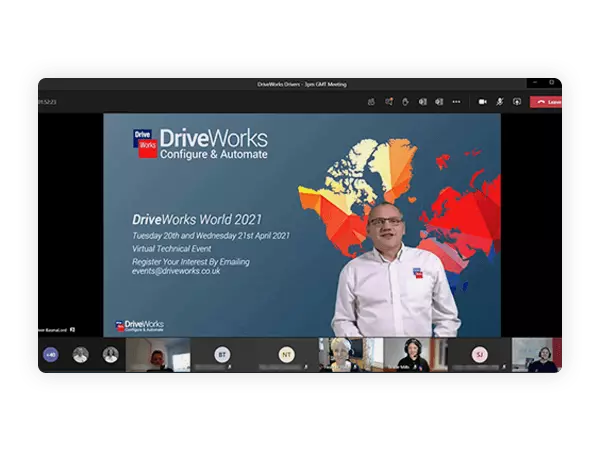This screenshot has height=450, width=600.
Task: Click the small DriveWorks logo at slide bottom
Action: [x=139, y=326]
